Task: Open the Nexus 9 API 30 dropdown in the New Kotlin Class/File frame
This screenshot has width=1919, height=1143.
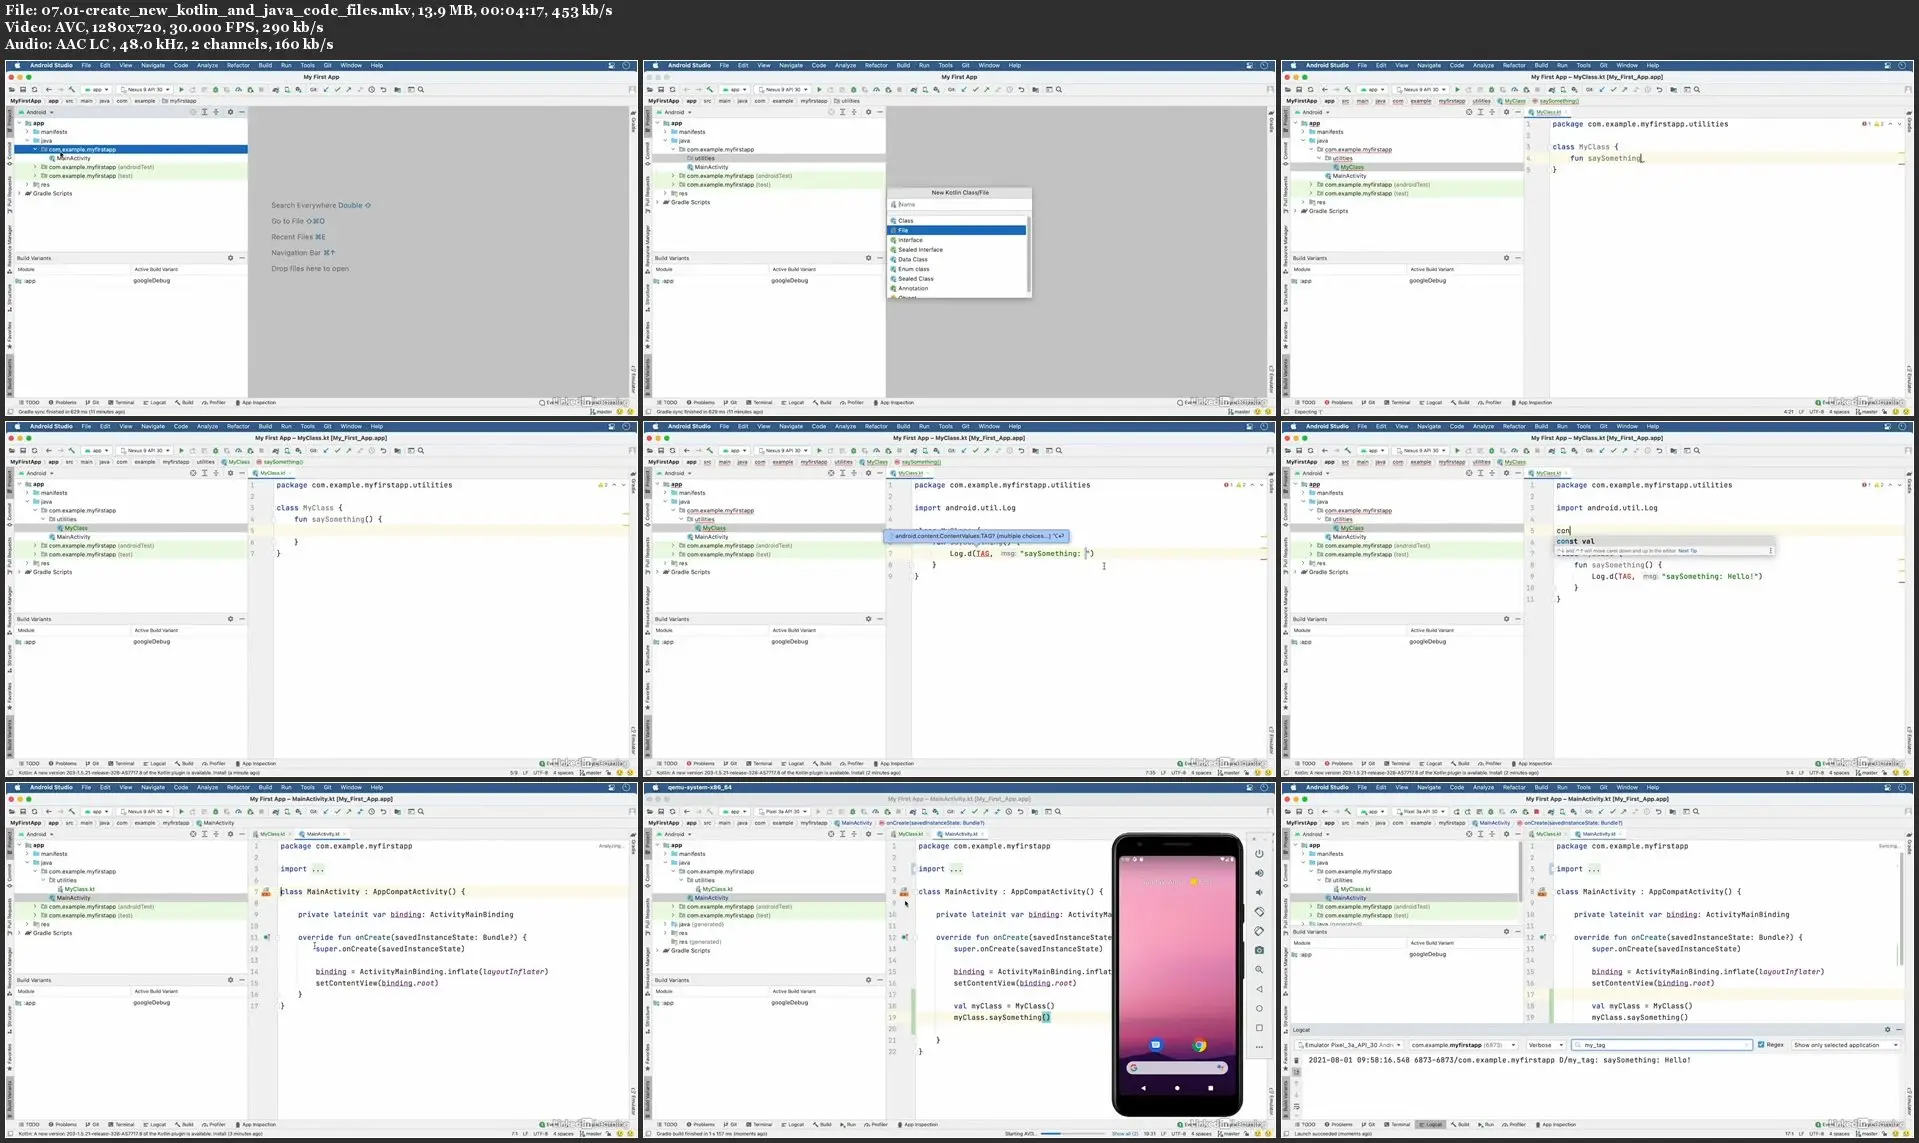Action: tap(783, 90)
